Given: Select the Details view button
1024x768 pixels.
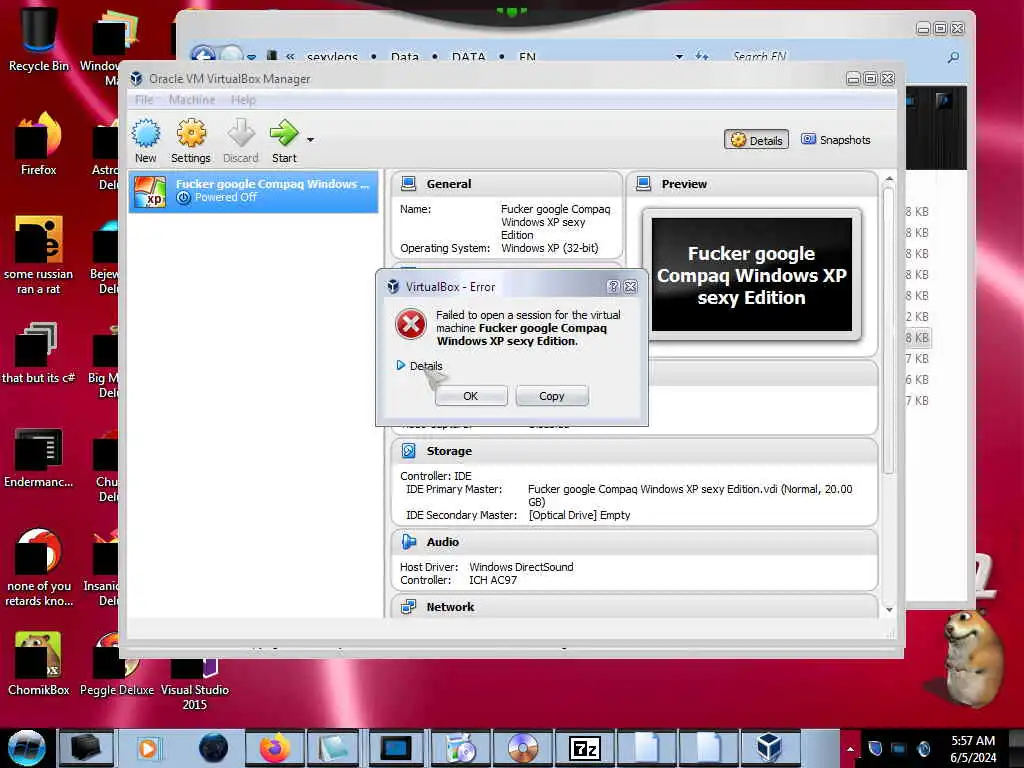Looking at the screenshot, I should (x=756, y=140).
